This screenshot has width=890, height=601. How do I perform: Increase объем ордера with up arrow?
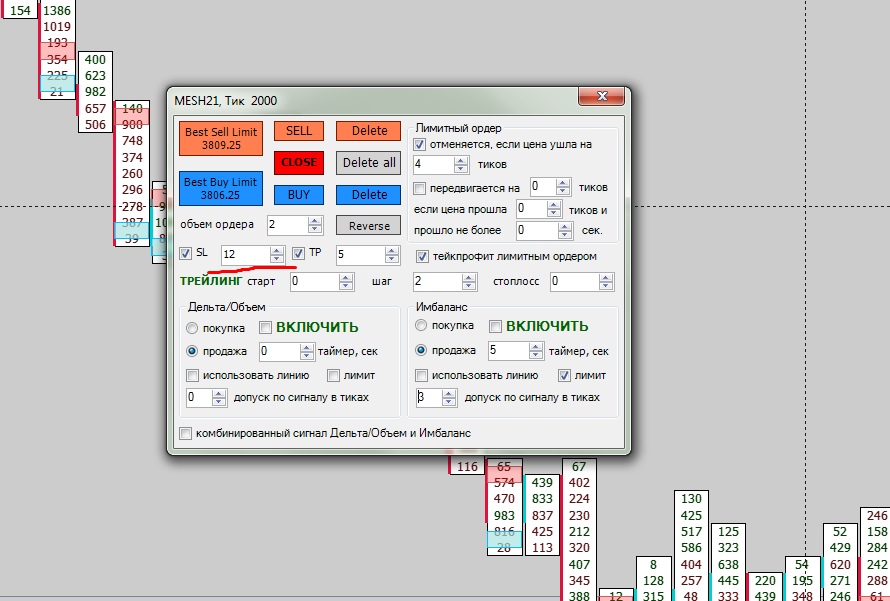coord(315,221)
